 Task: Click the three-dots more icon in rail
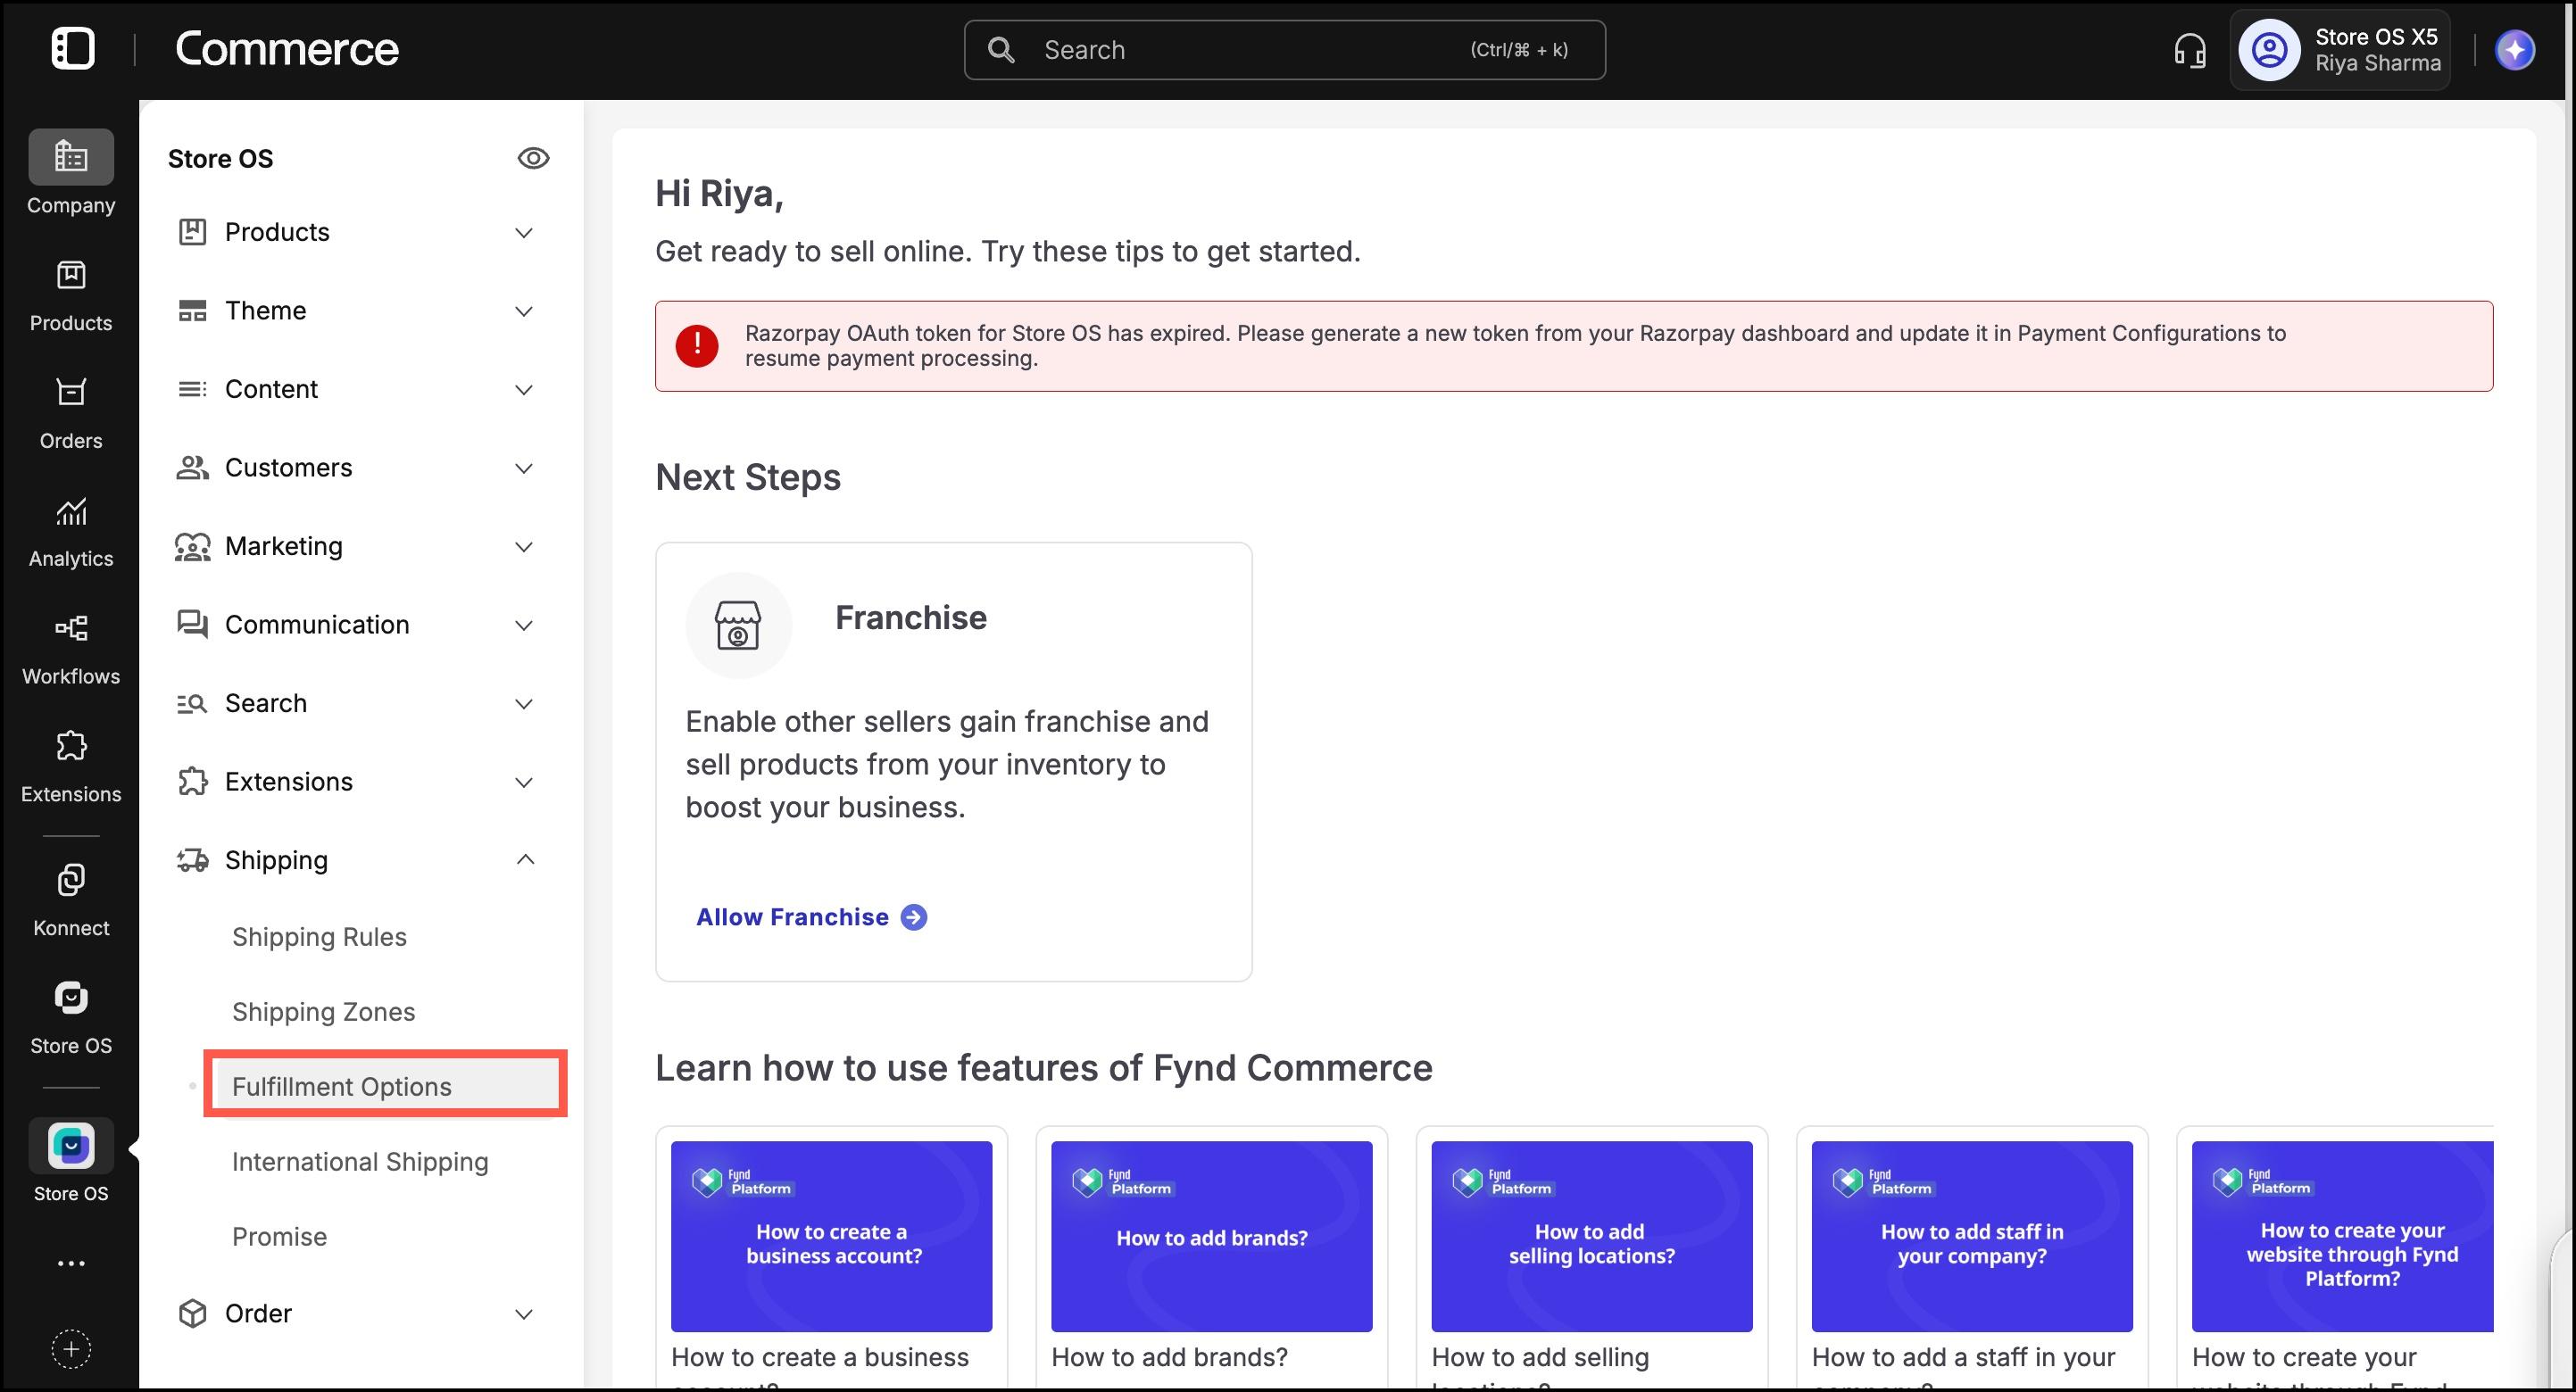(71, 1263)
